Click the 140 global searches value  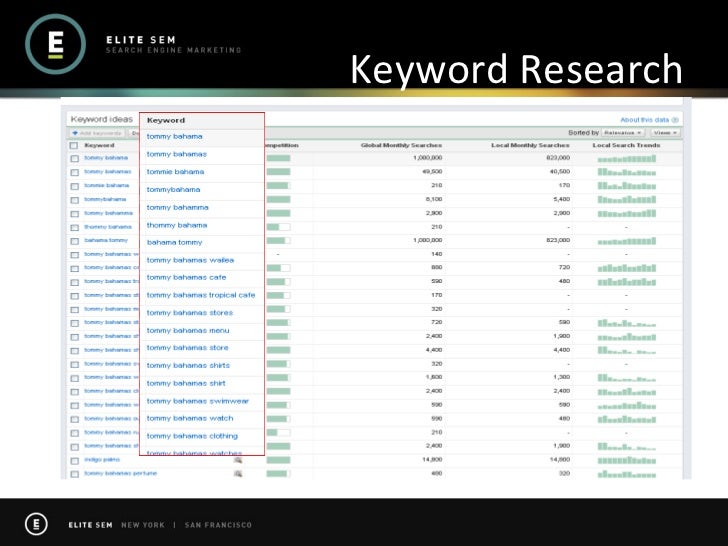436,254
